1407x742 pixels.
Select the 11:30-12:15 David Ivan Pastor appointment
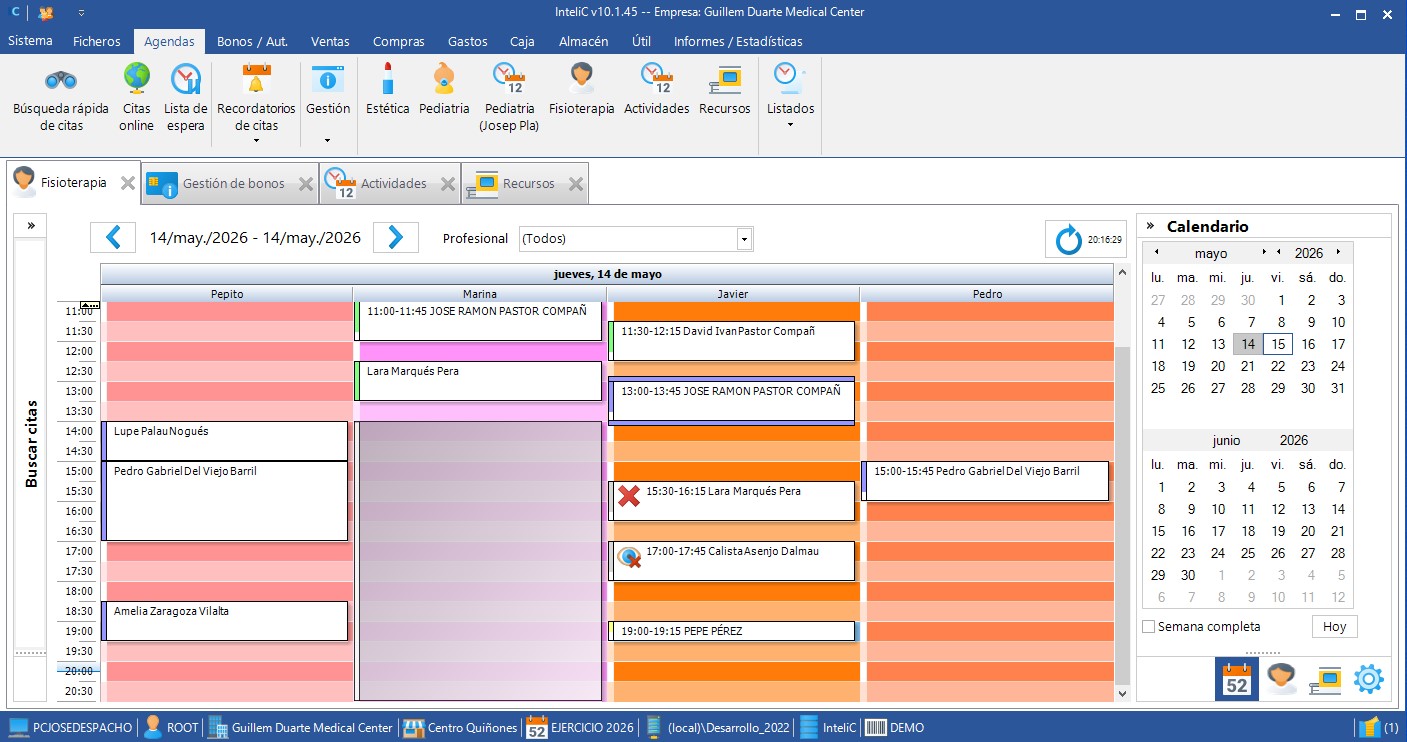point(732,341)
